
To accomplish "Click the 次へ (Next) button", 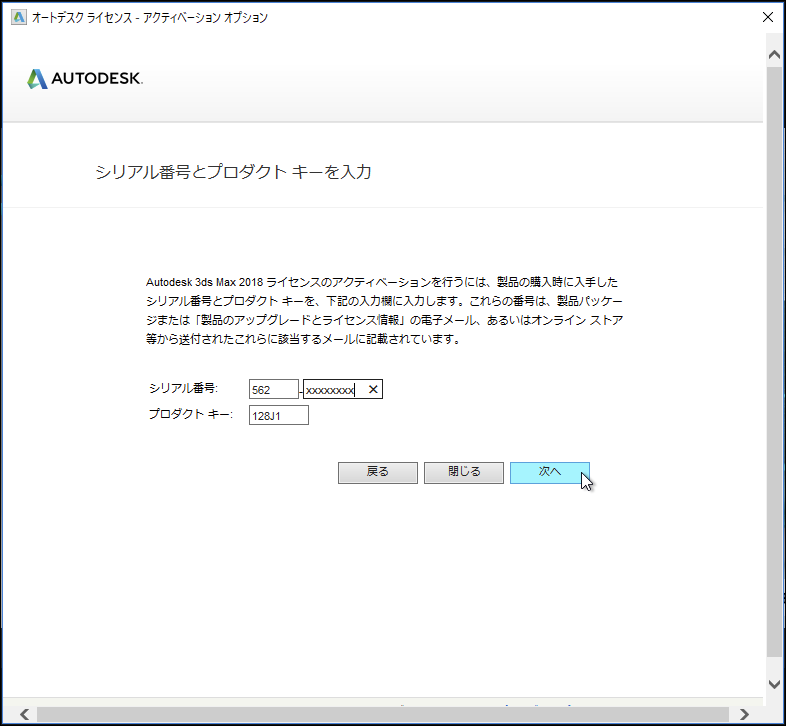I will [x=549, y=472].
